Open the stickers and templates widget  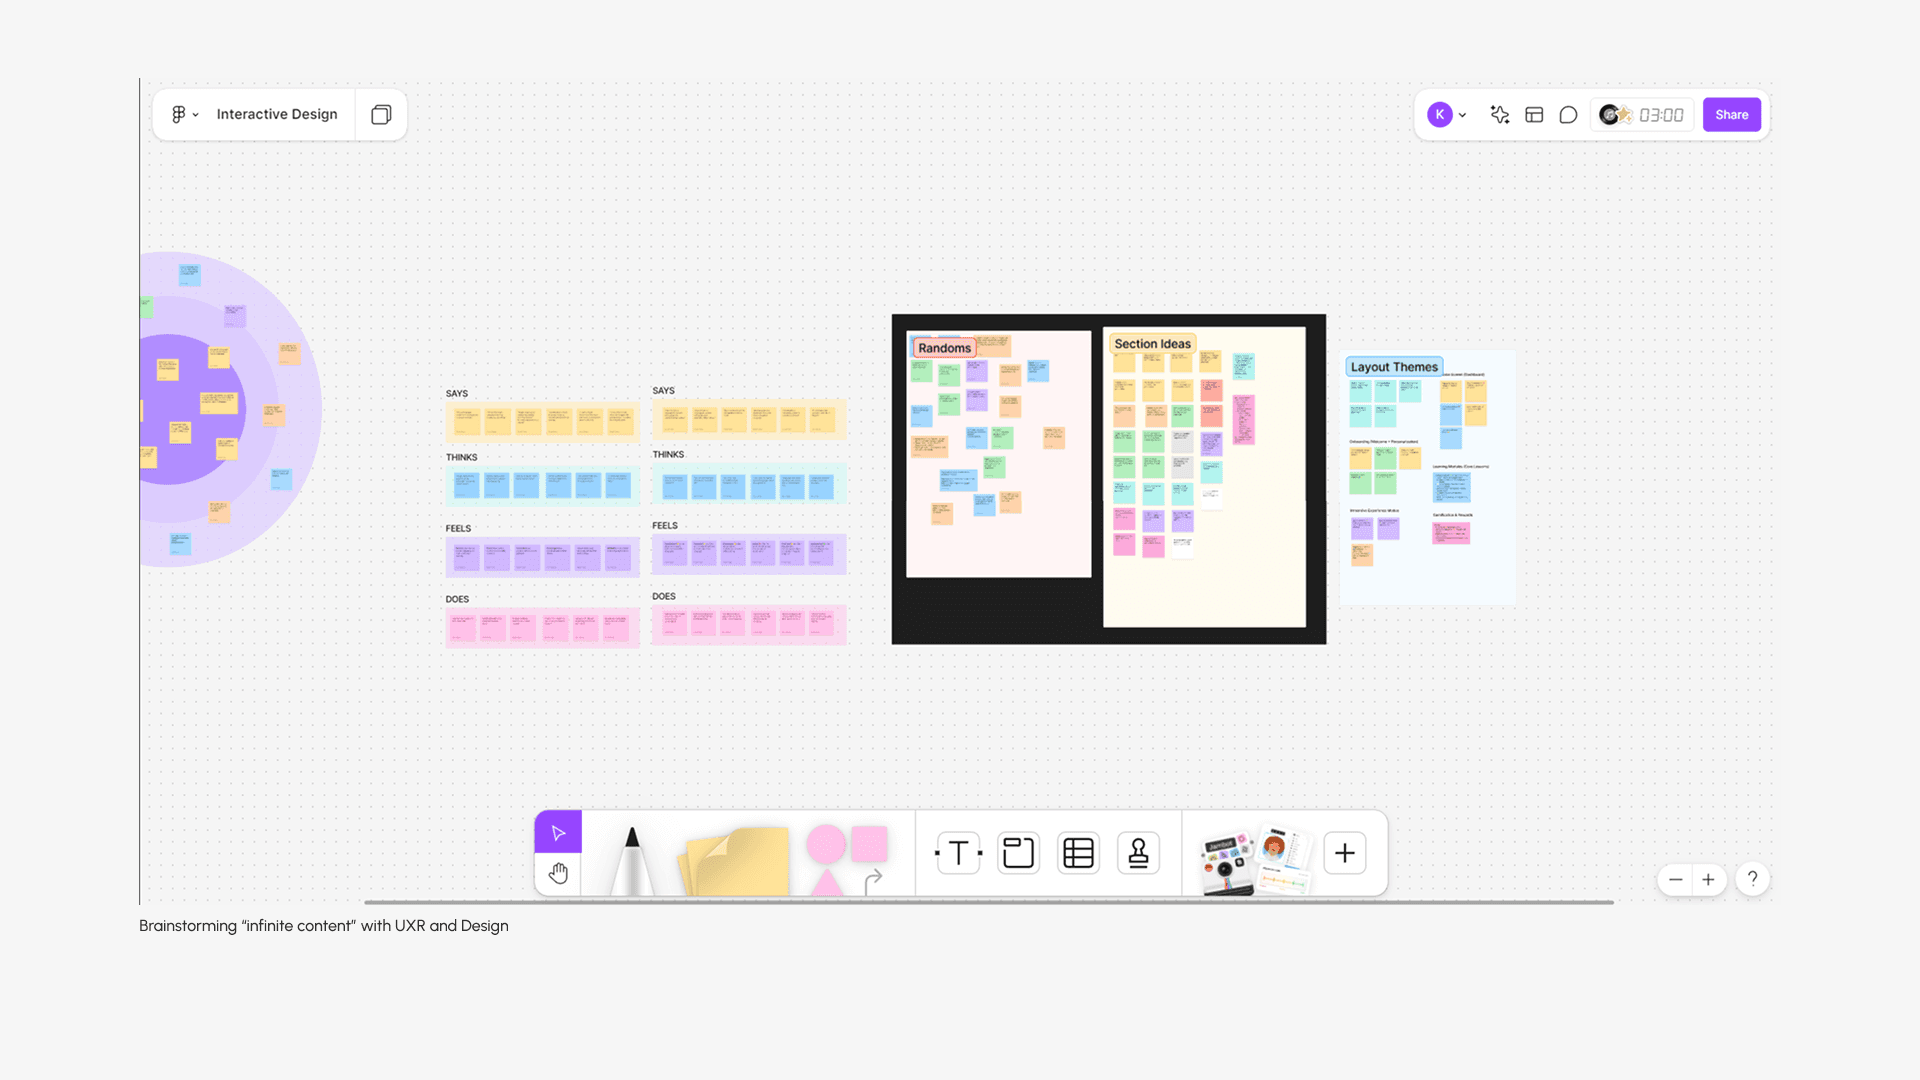click(1254, 858)
